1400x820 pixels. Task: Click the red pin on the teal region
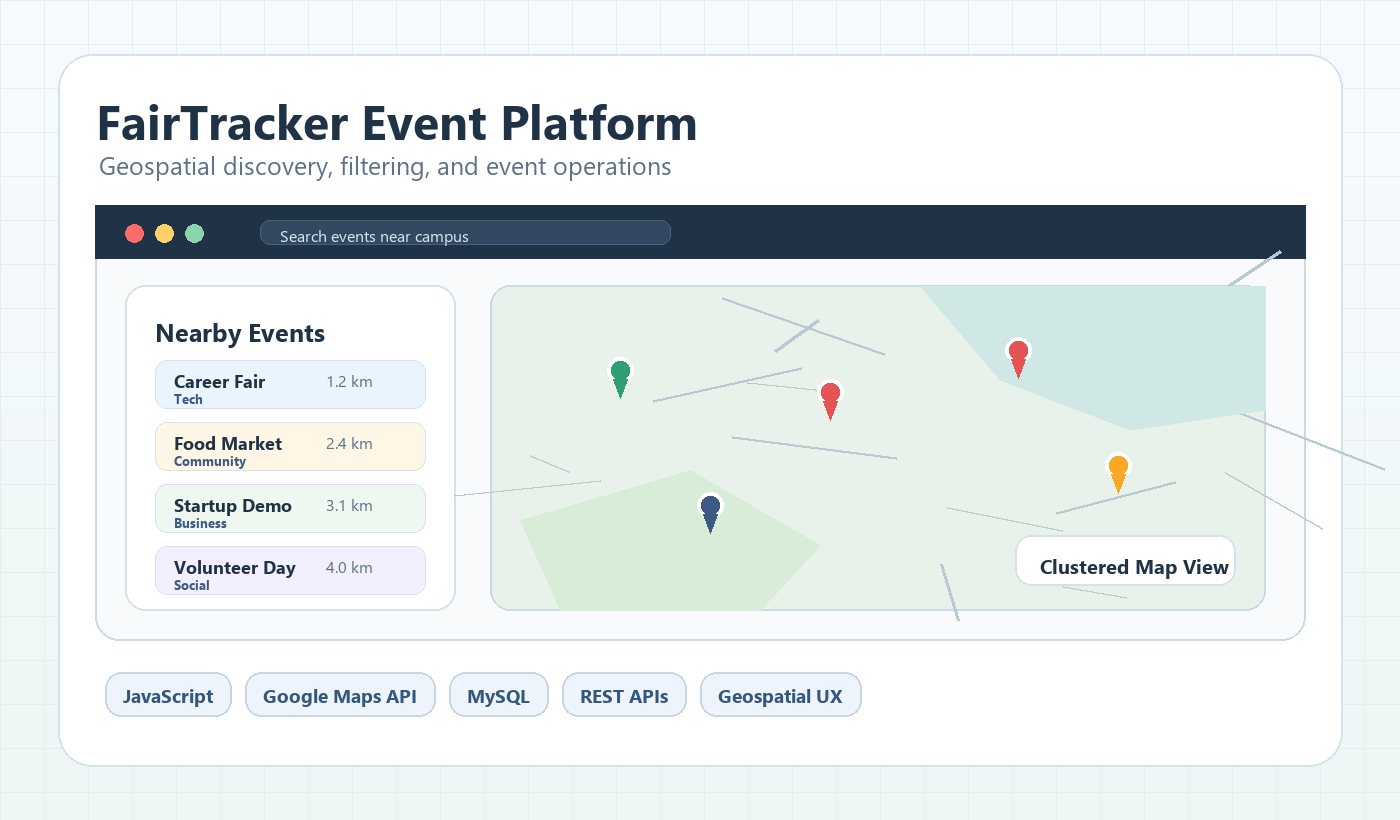[x=1018, y=358]
